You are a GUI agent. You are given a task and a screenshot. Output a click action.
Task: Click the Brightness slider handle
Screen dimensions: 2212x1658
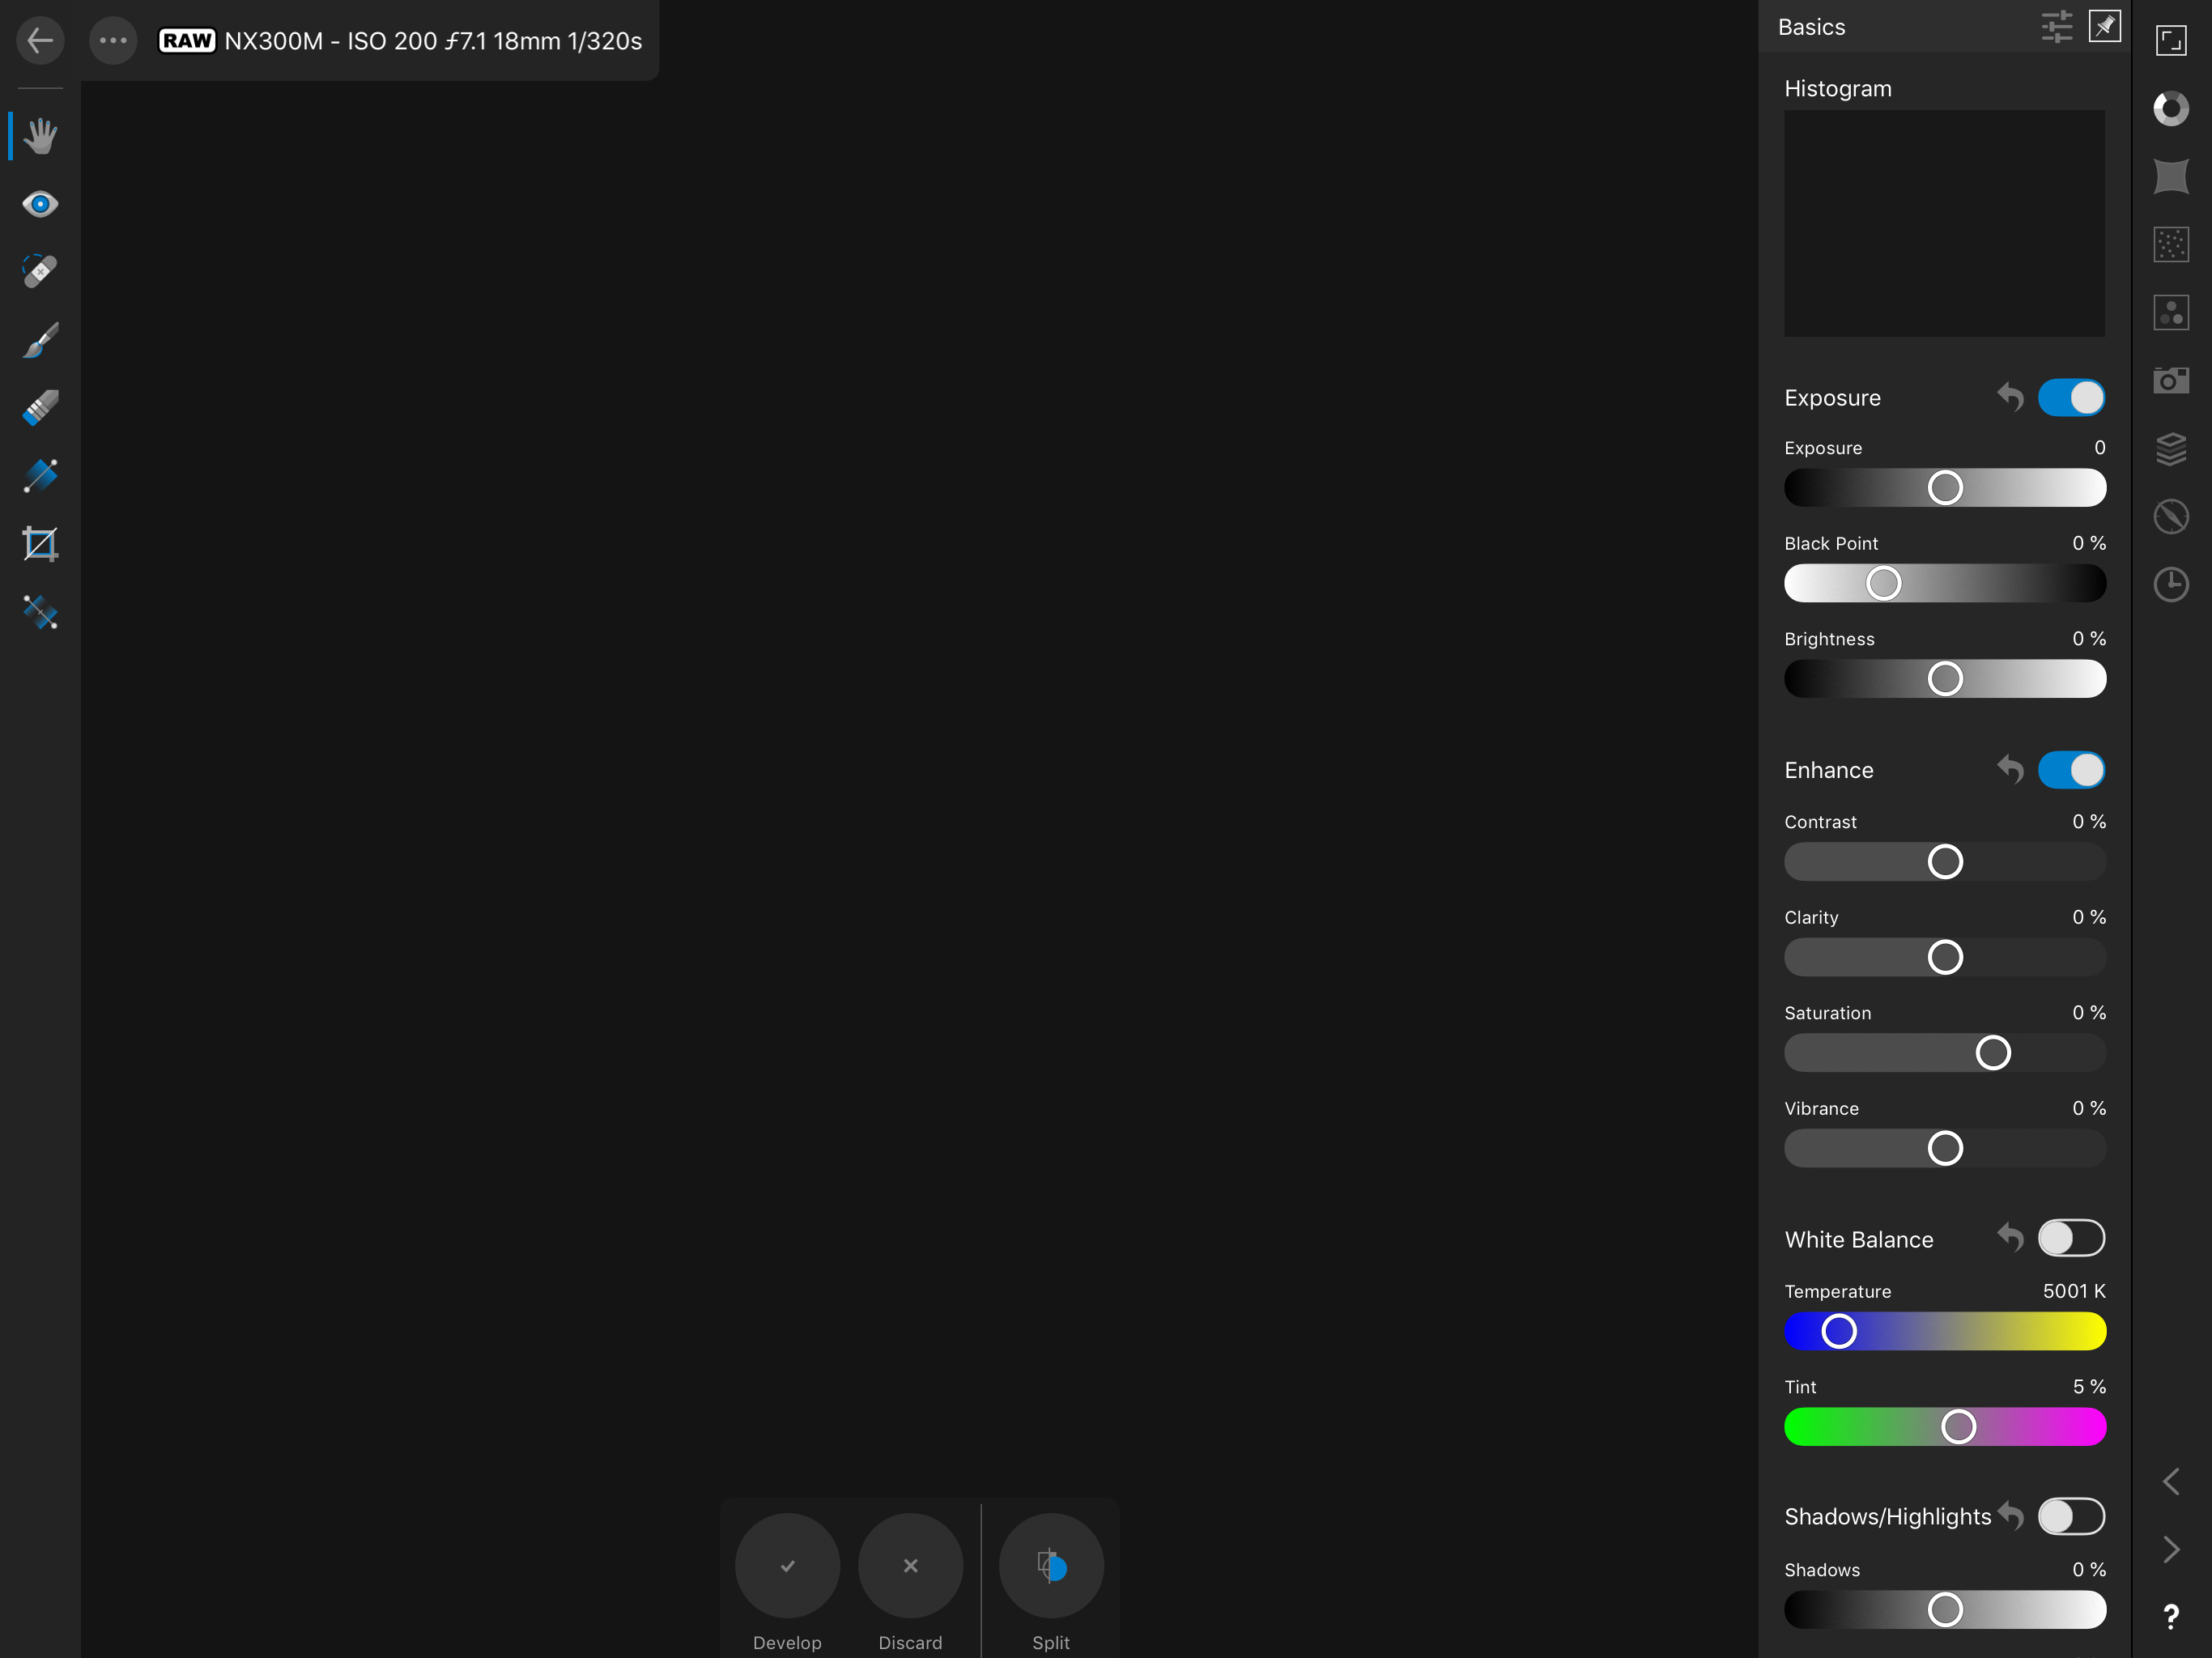point(1945,679)
